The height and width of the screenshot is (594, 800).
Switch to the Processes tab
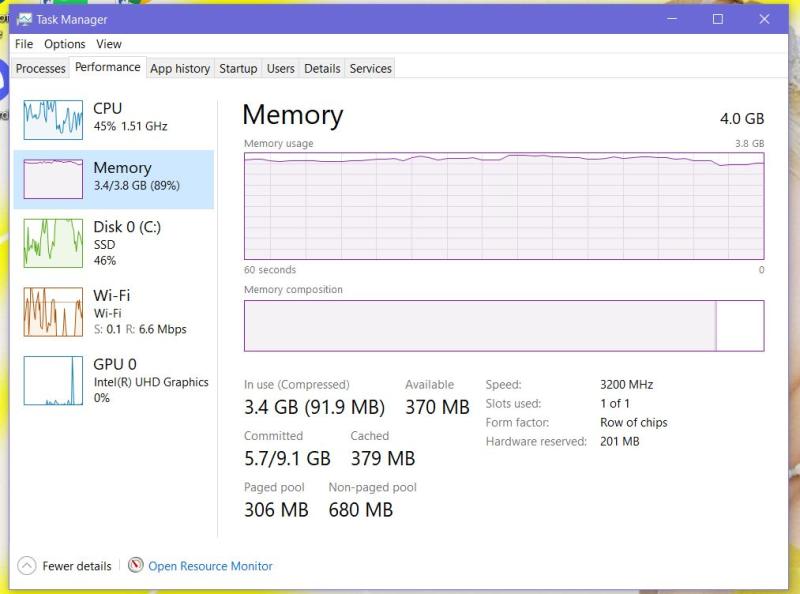pos(41,69)
